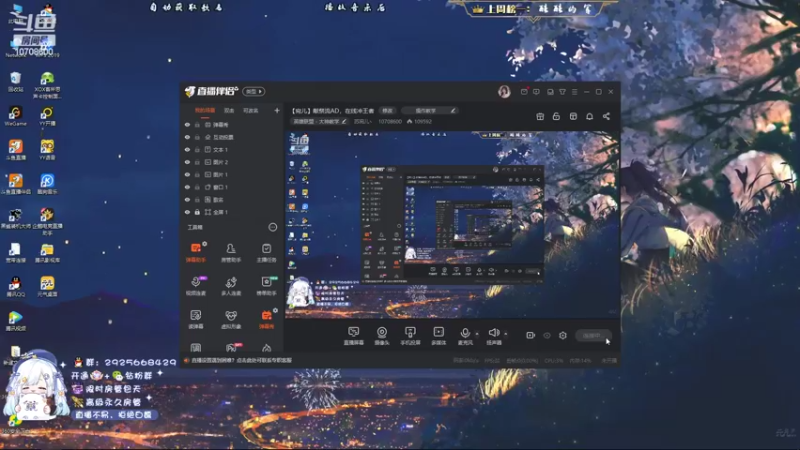Switch to the first scene tab

[x=205, y=111]
